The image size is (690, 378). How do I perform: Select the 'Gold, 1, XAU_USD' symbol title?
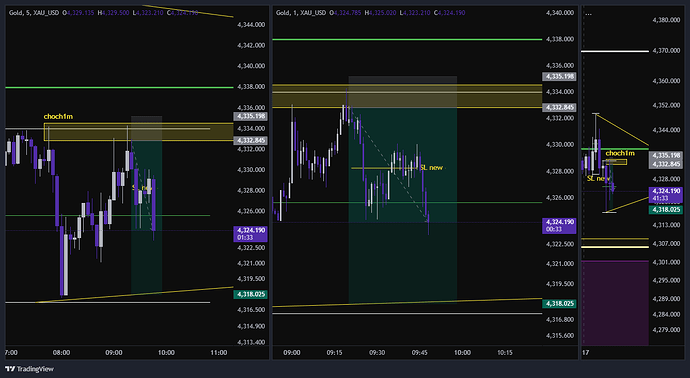301,13
